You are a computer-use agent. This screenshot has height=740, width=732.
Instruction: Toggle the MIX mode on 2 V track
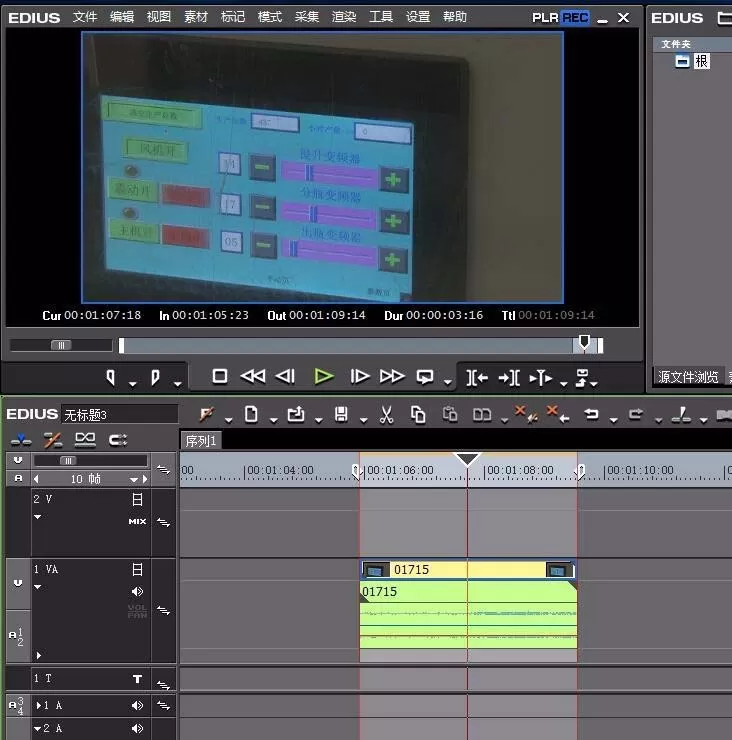point(137,521)
